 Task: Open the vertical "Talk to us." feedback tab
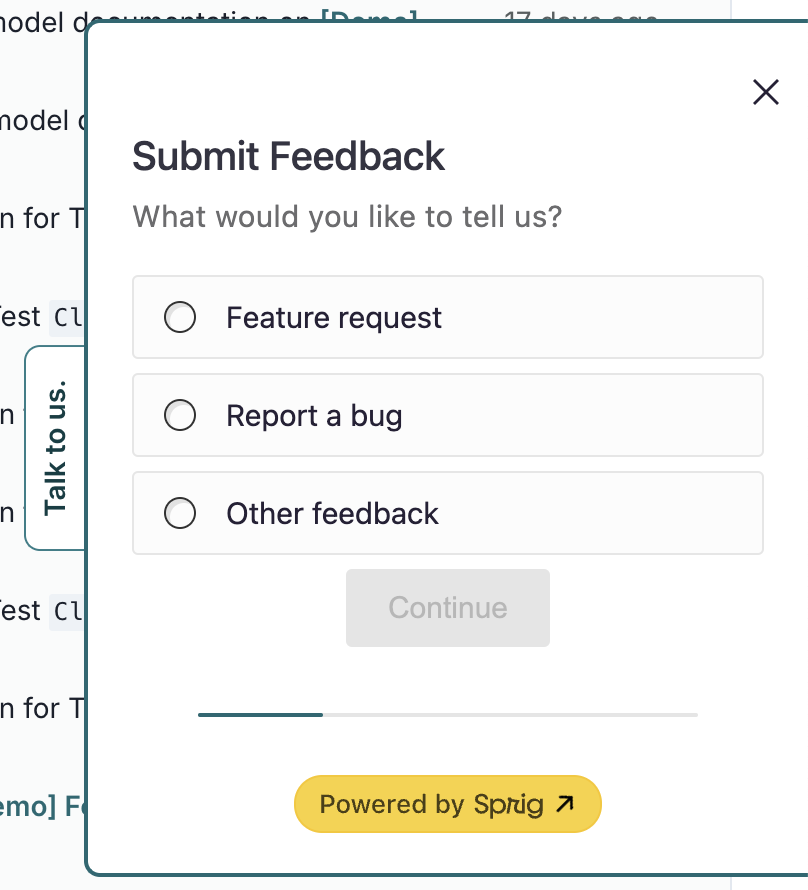click(55, 447)
